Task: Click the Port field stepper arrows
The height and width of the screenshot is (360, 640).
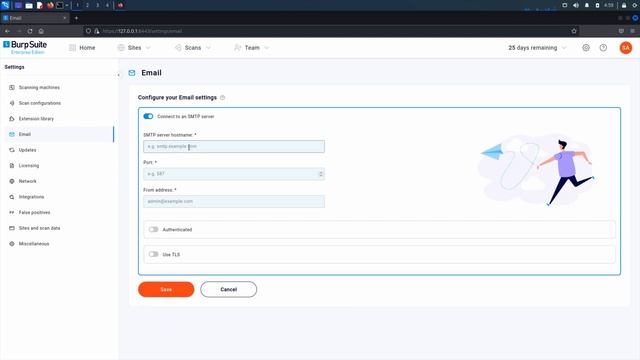Action: (321, 174)
